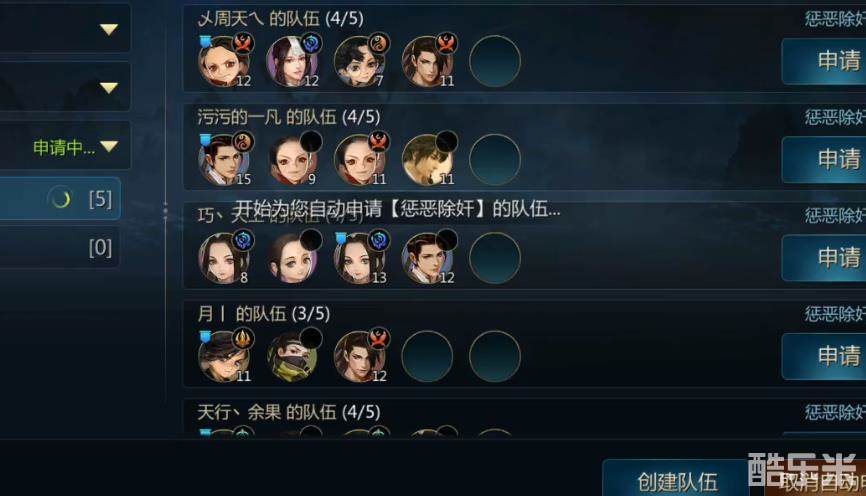This screenshot has height=496, width=866.
Task: Click level 8 female avatar in third team
Action: 224,258
